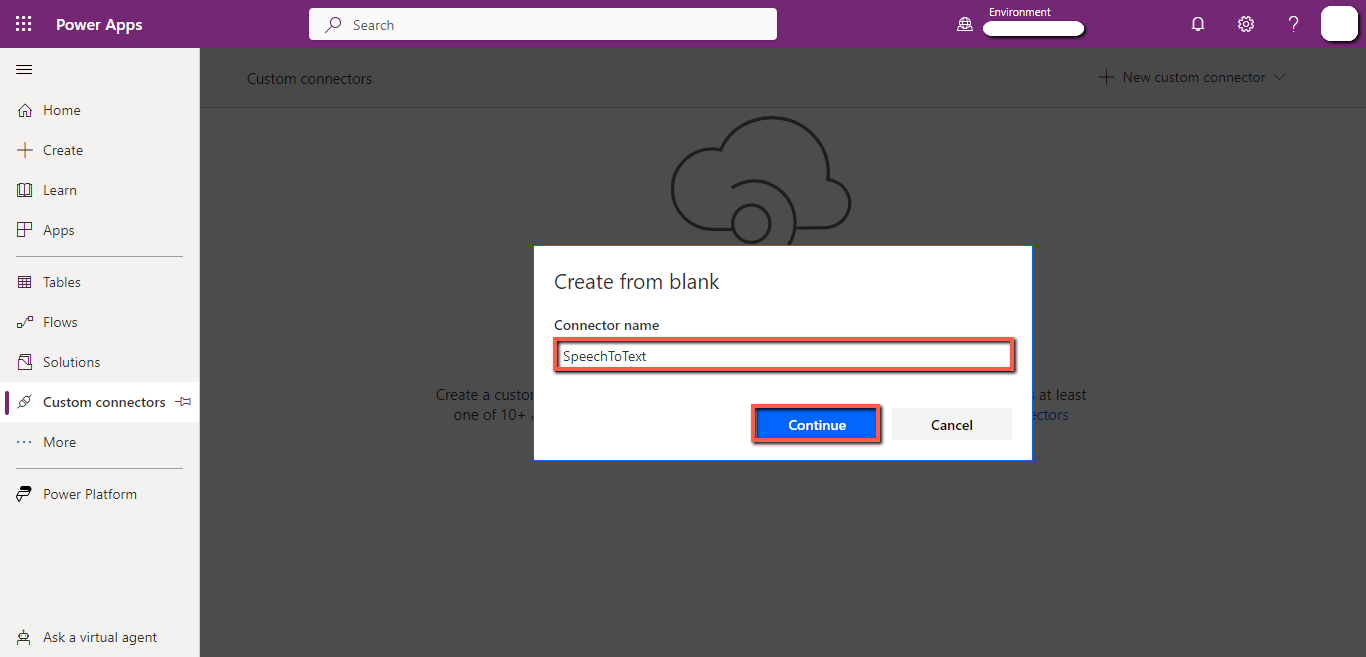The width and height of the screenshot is (1366, 657).
Task: Unpin Custom connectors using pin icon
Action: [x=182, y=402]
